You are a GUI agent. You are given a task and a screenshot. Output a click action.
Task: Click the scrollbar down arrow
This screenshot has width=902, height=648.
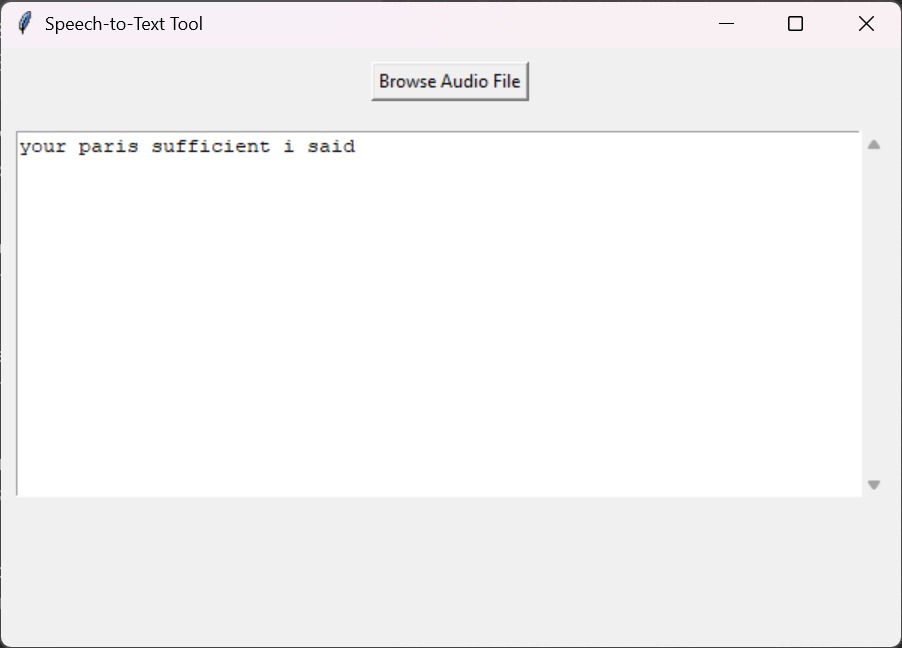(874, 485)
